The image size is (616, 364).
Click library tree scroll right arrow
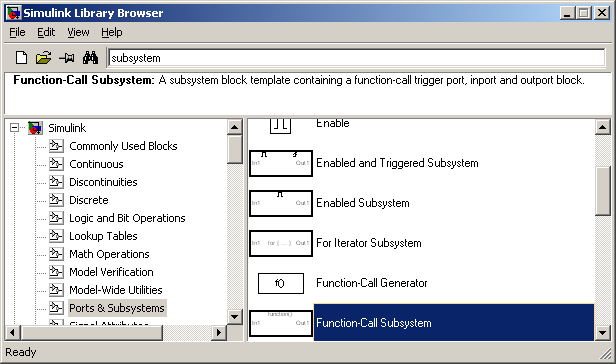click(219, 333)
